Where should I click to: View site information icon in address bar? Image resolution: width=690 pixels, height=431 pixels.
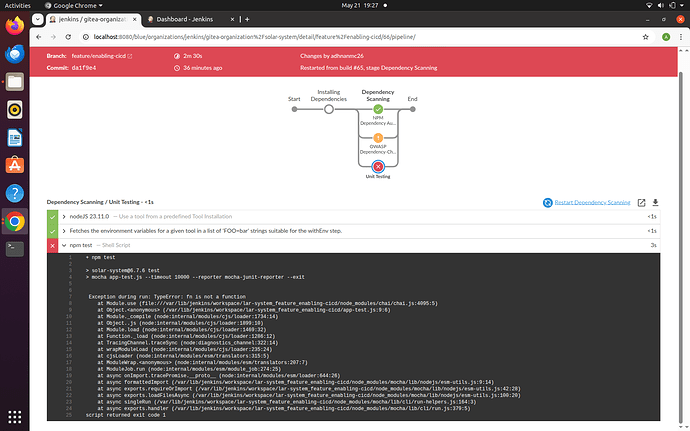click(86, 37)
